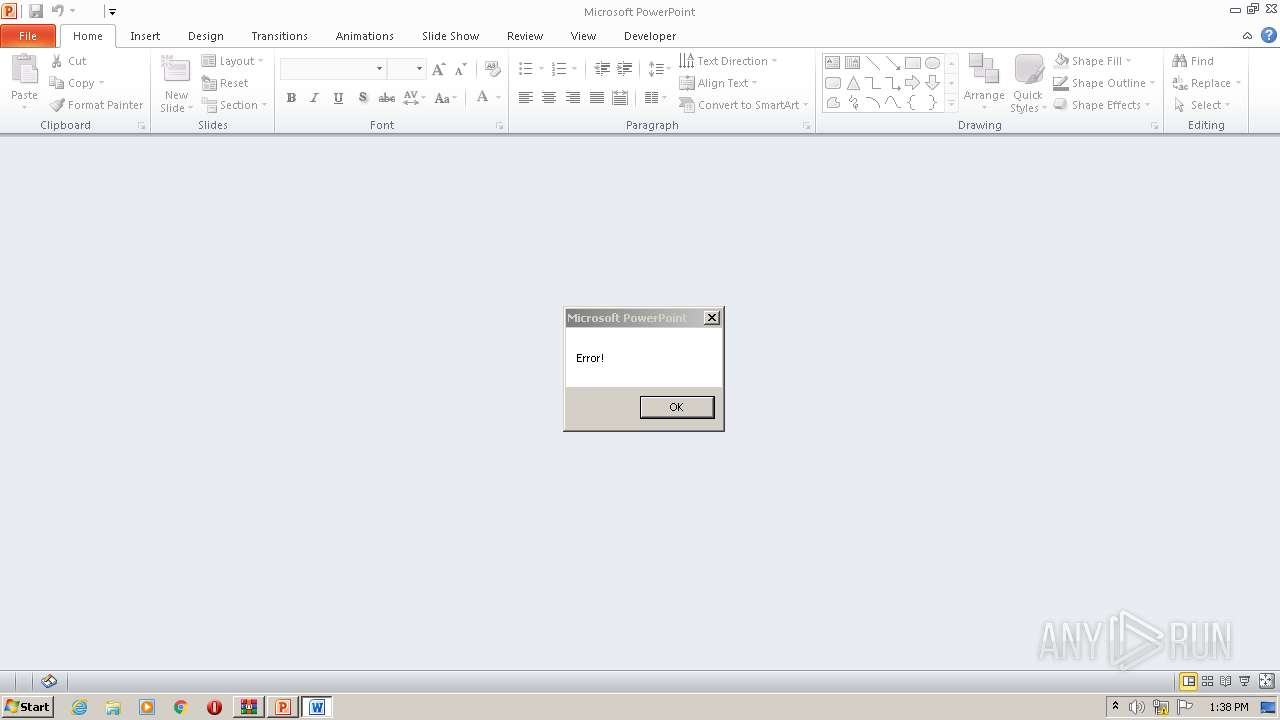
Task: Open the font size dropdown arrow
Action: [419, 69]
